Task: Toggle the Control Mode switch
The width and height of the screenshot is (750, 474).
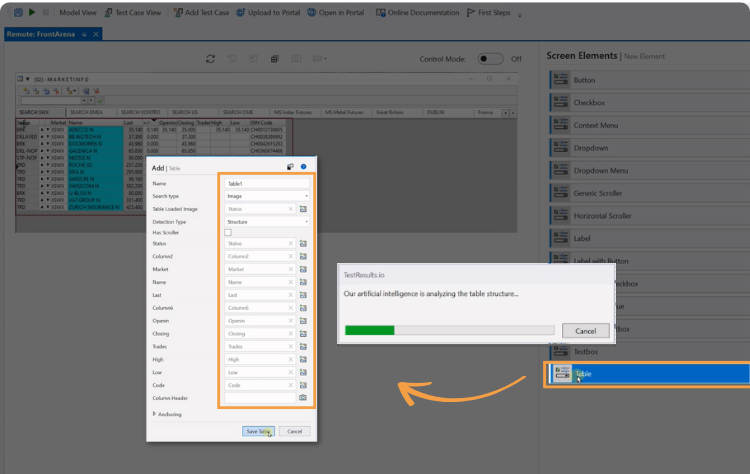Action: pos(490,59)
